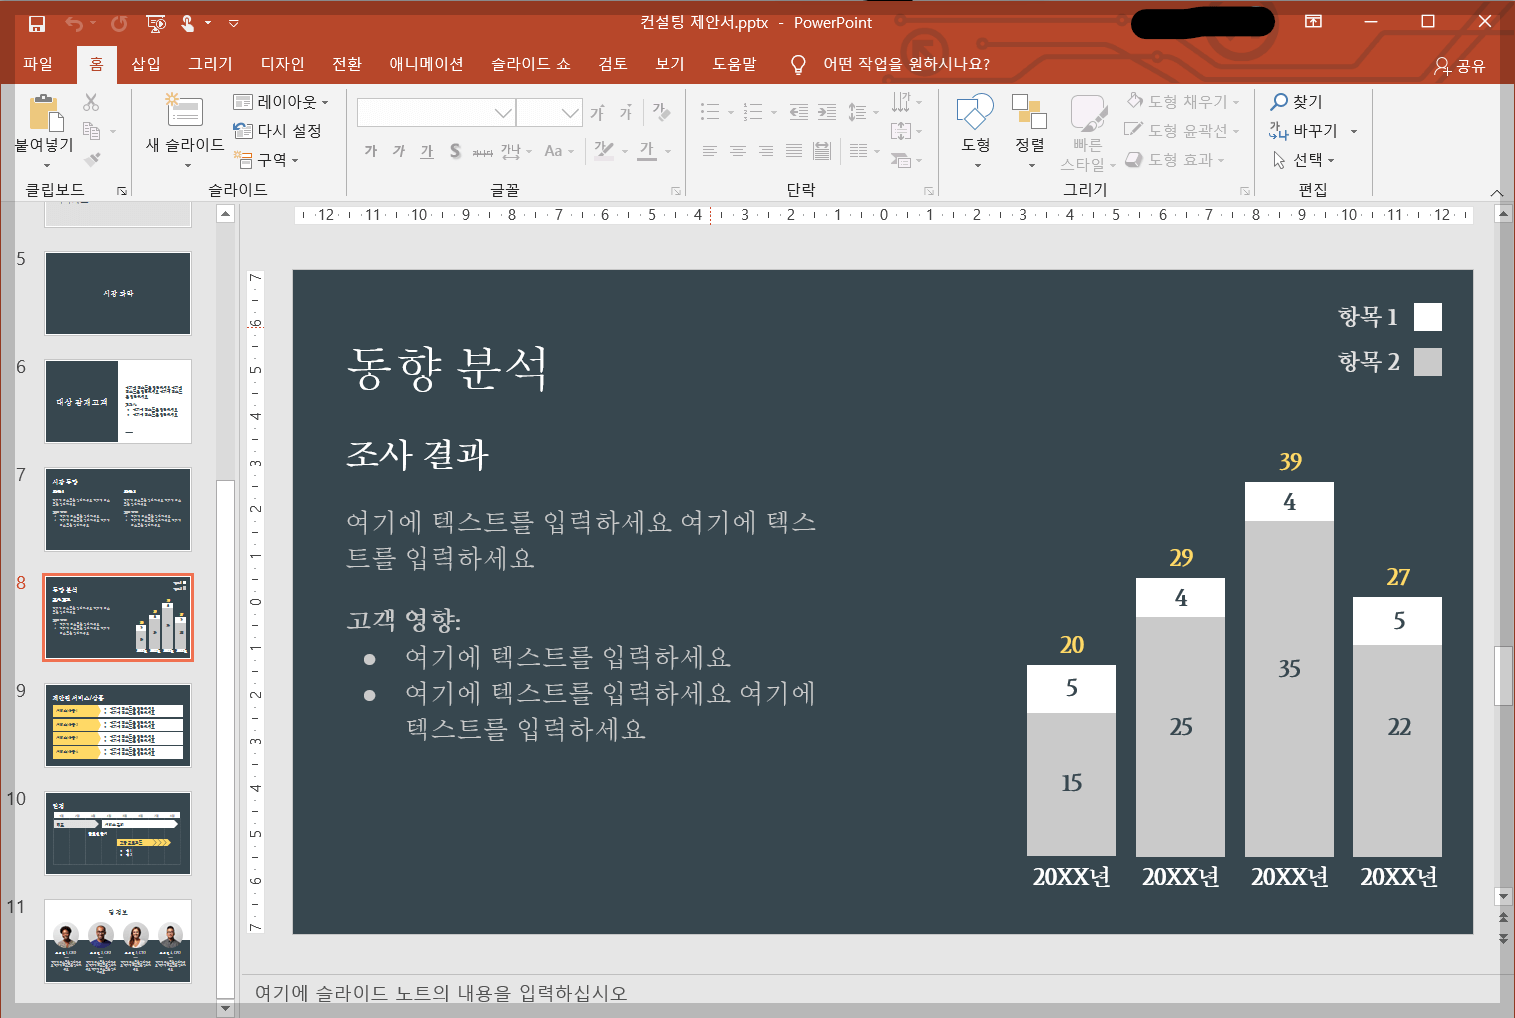1515x1018 pixels.
Task: Pick the font color swatch
Action: (646, 150)
